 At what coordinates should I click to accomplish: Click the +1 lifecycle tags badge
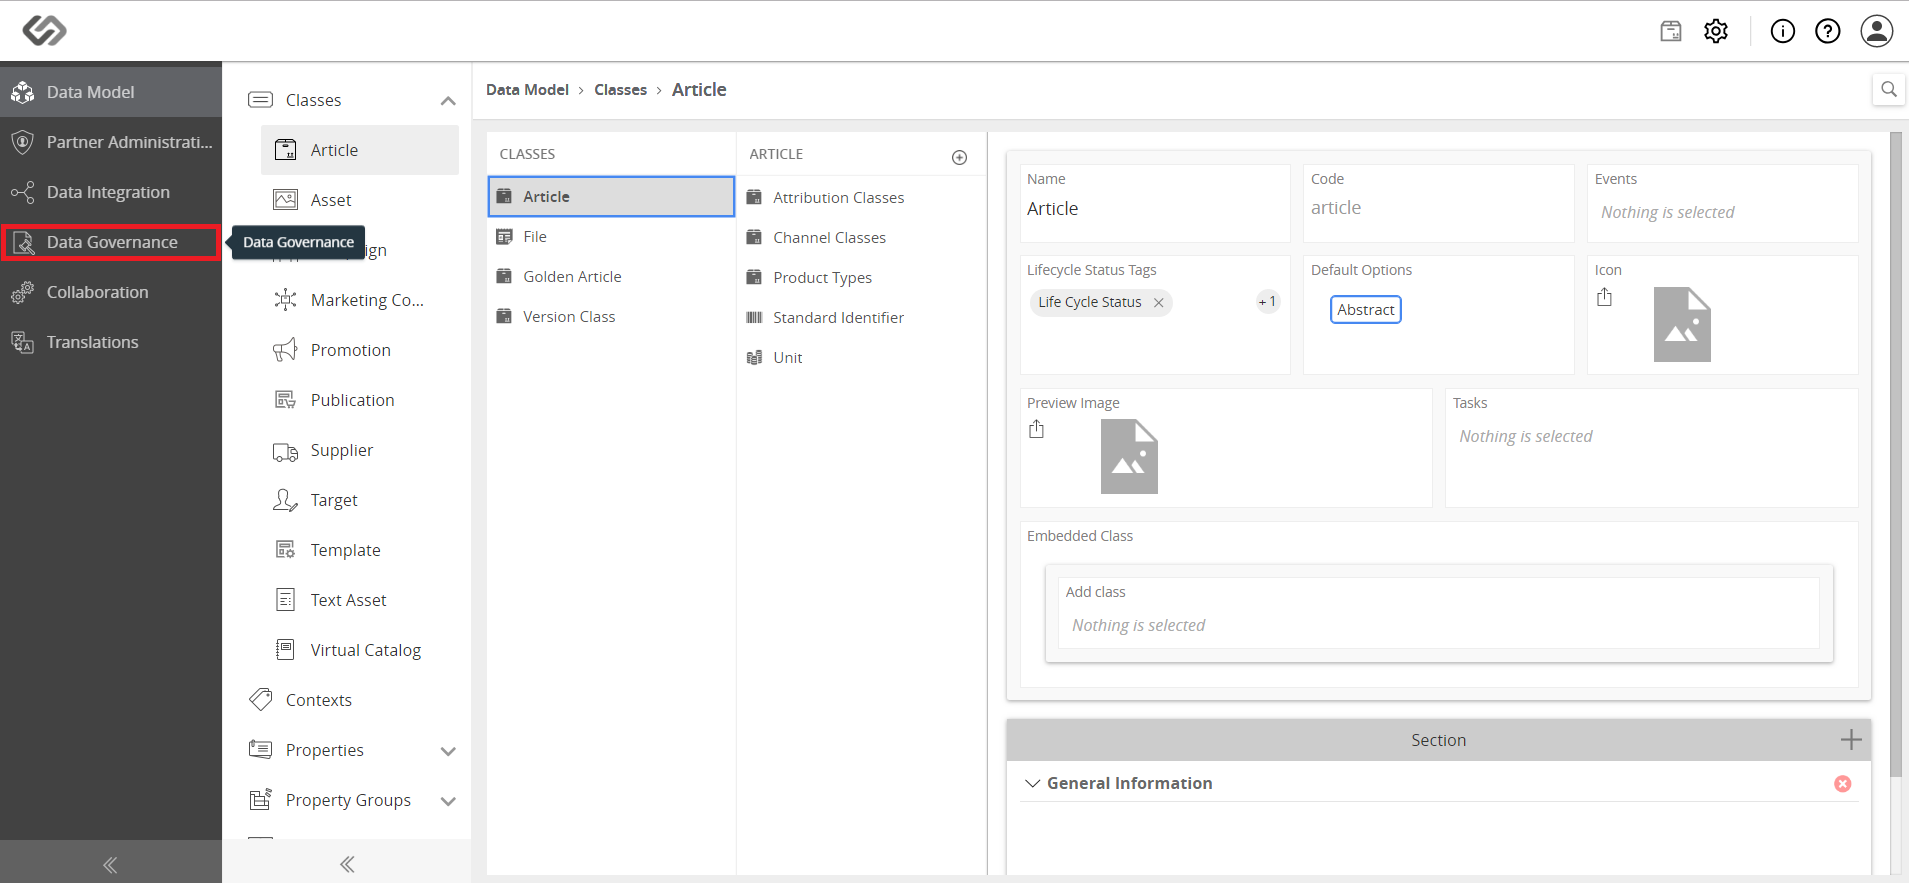[x=1267, y=302]
